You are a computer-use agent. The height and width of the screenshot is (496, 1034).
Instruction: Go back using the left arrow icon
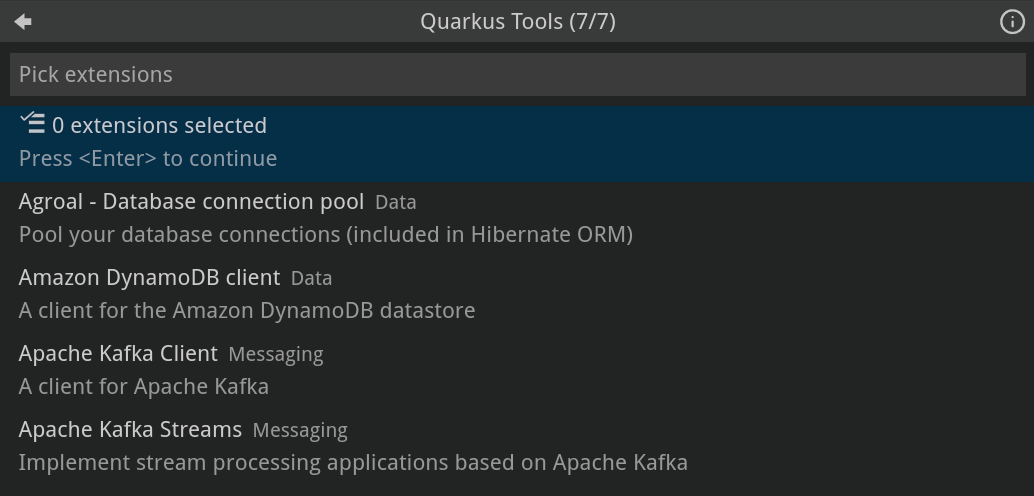tap(23, 22)
